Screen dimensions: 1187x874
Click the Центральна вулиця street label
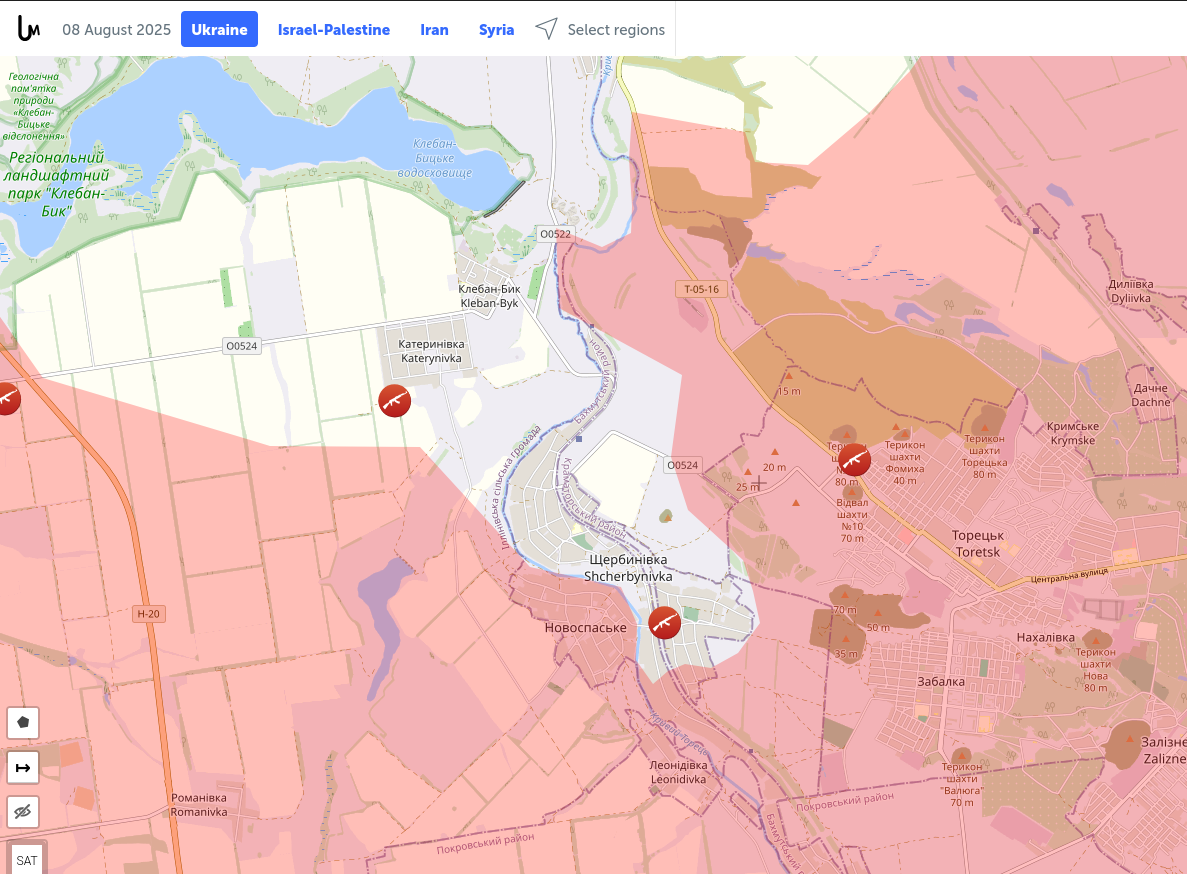(1069, 574)
